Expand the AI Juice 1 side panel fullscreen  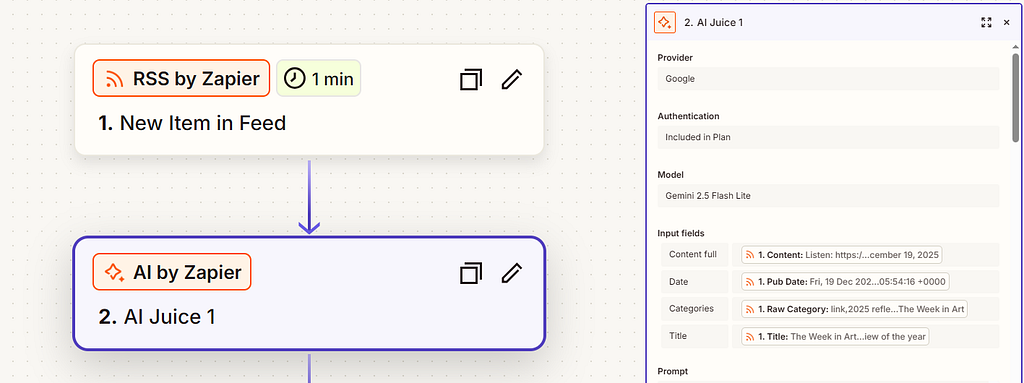click(986, 22)
